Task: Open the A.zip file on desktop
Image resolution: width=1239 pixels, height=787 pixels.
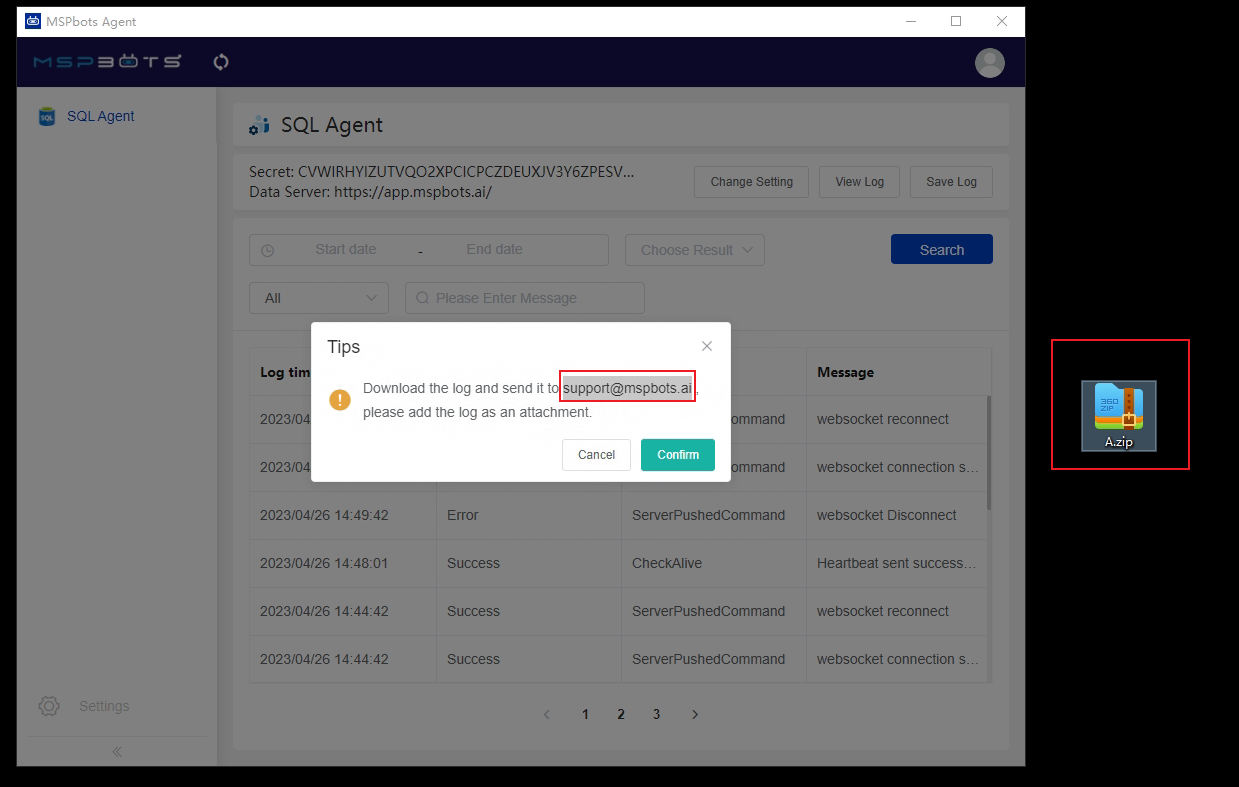Action: (x=1118, y=414)
